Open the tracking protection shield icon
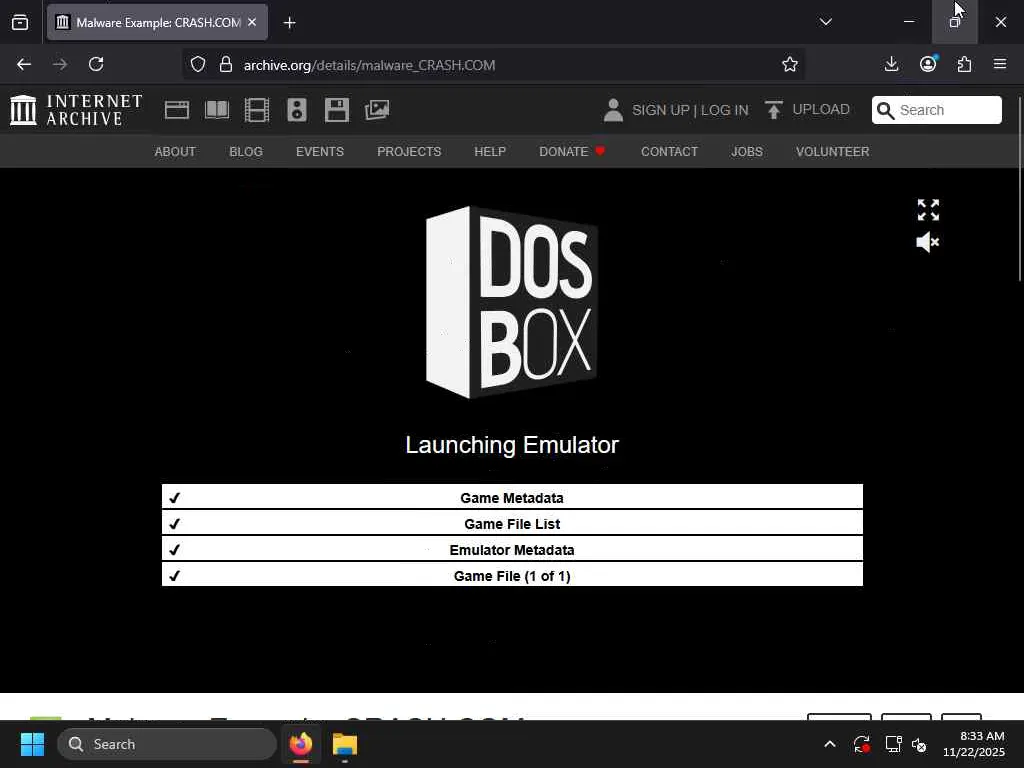The height and width of the screenshot is (768, 1024). (x=198, y=64)
